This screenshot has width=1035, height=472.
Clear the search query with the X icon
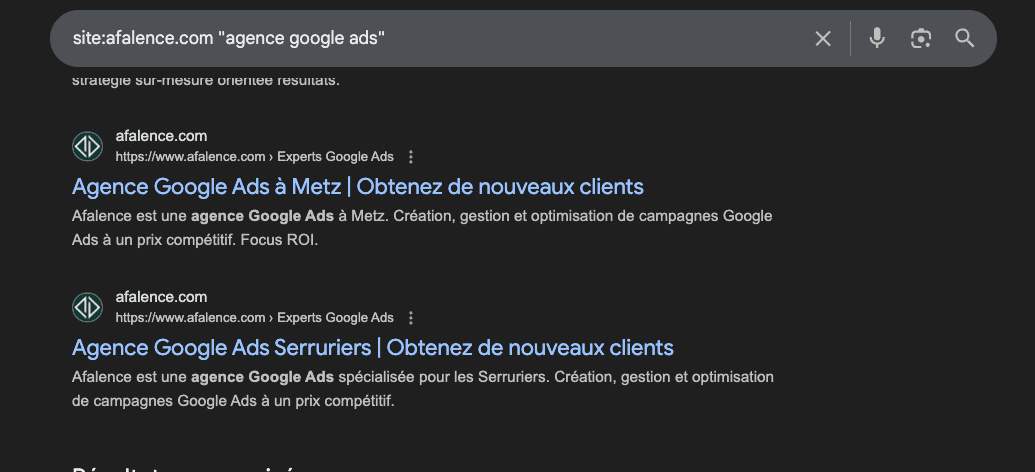823,39
